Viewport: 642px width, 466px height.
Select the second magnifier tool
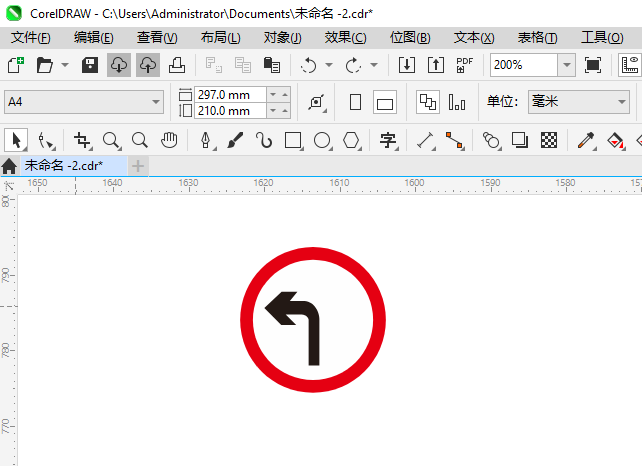click(140, 140)
